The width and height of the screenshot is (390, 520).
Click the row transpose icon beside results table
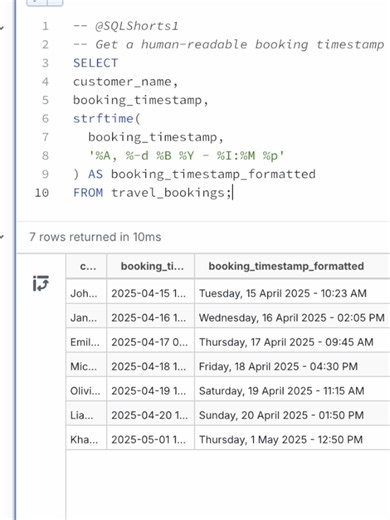pyautogui.click(x=41, y=283)
